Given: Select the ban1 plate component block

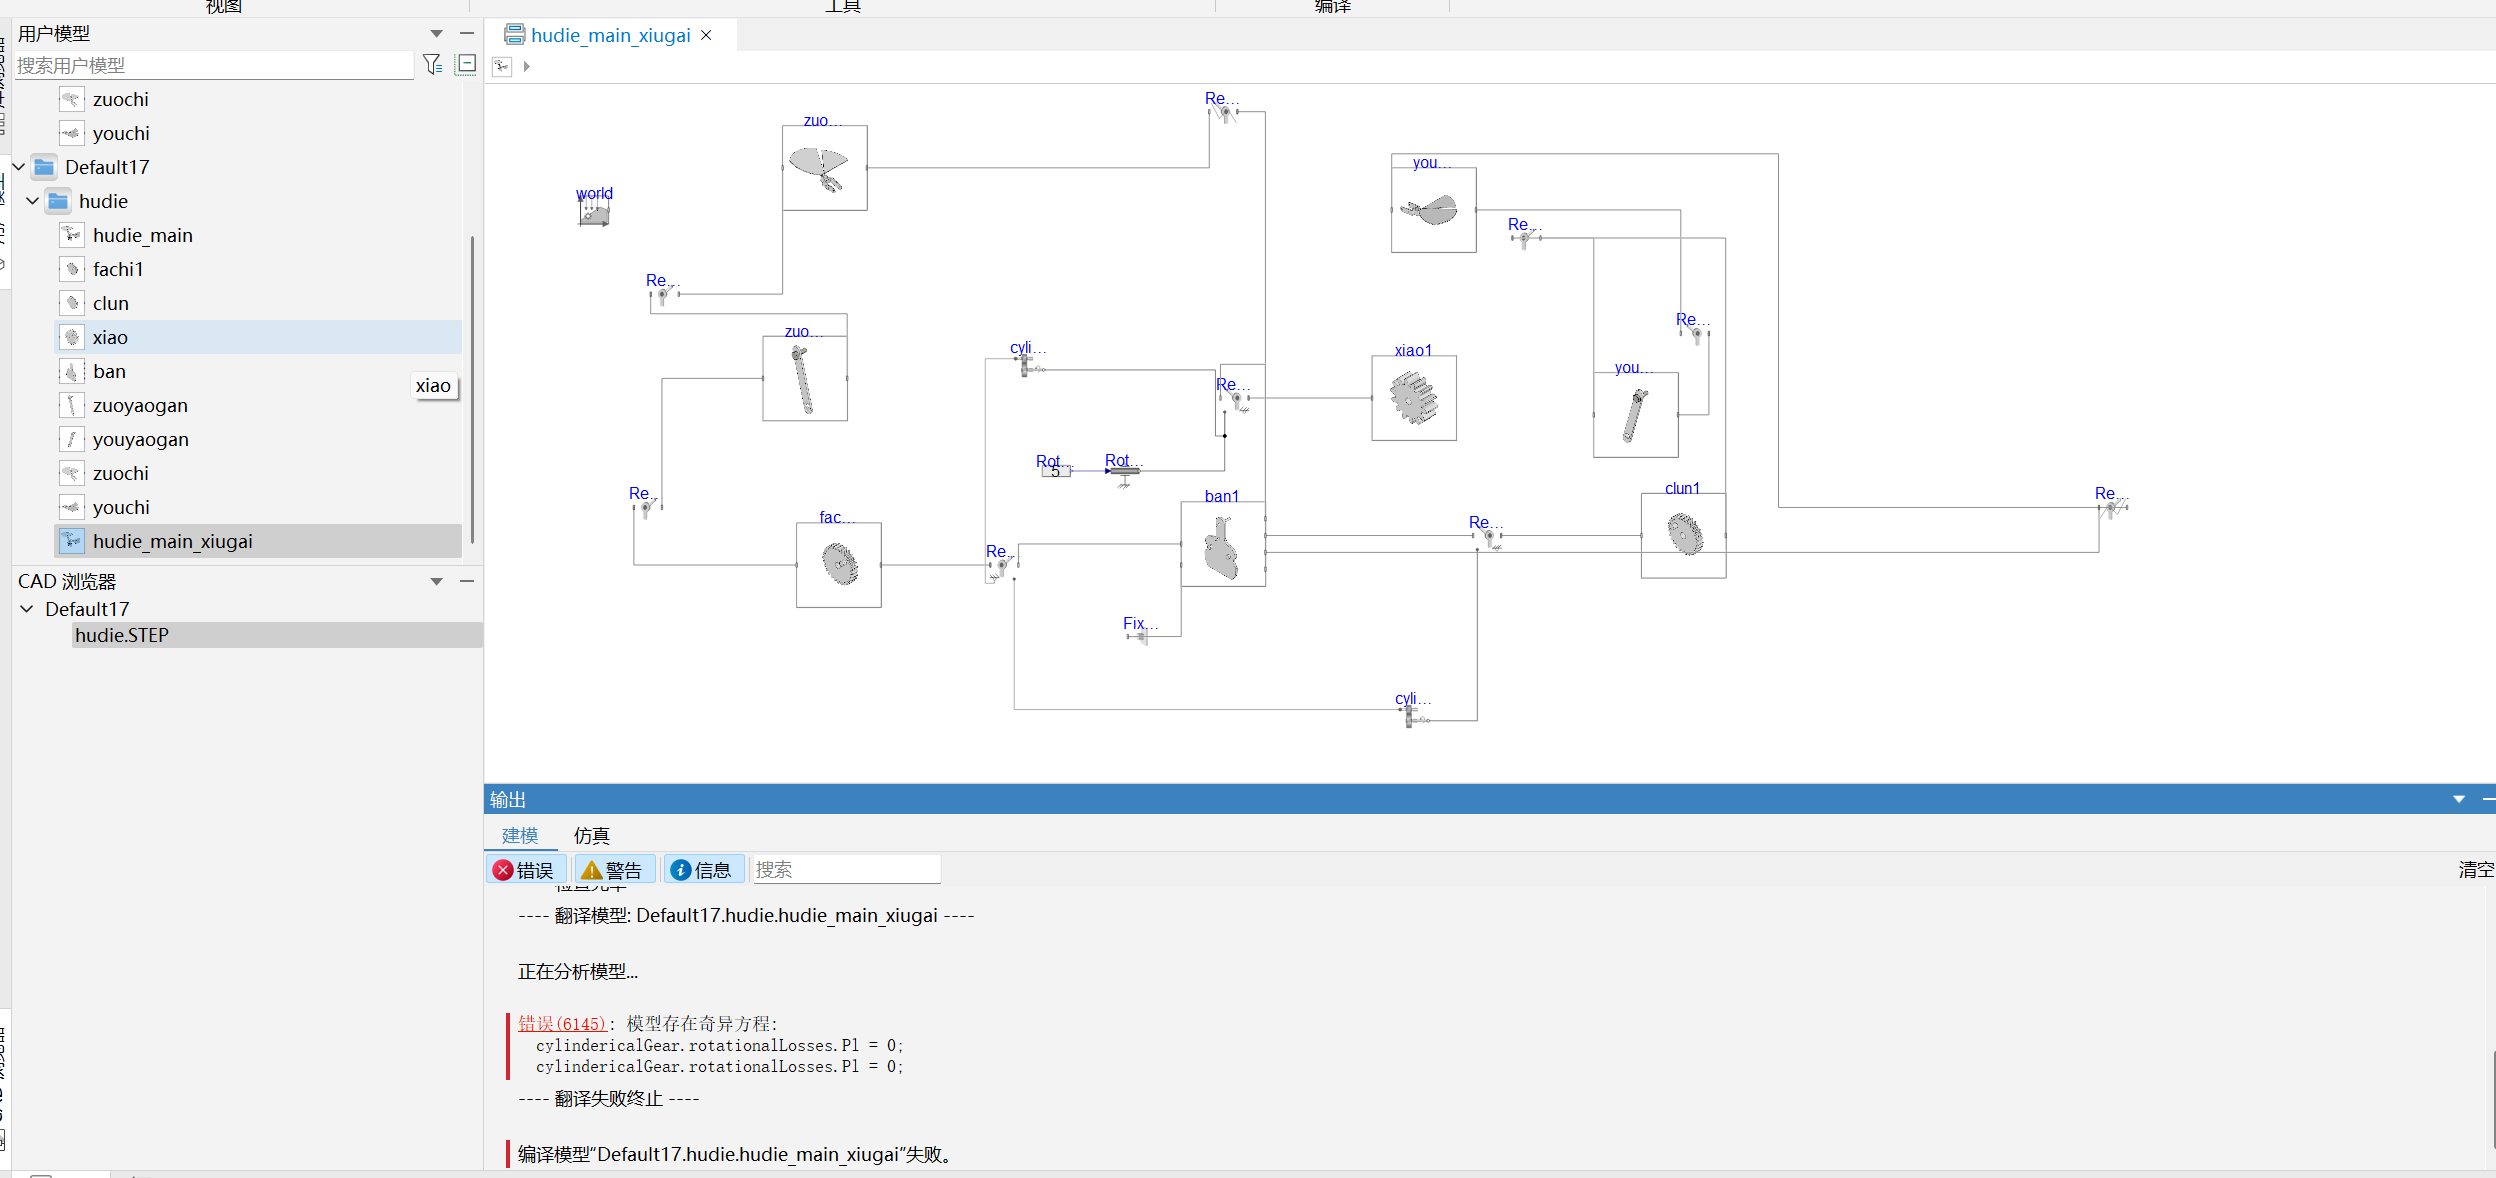Looking at the screenshot, I should pos(1223,544).
